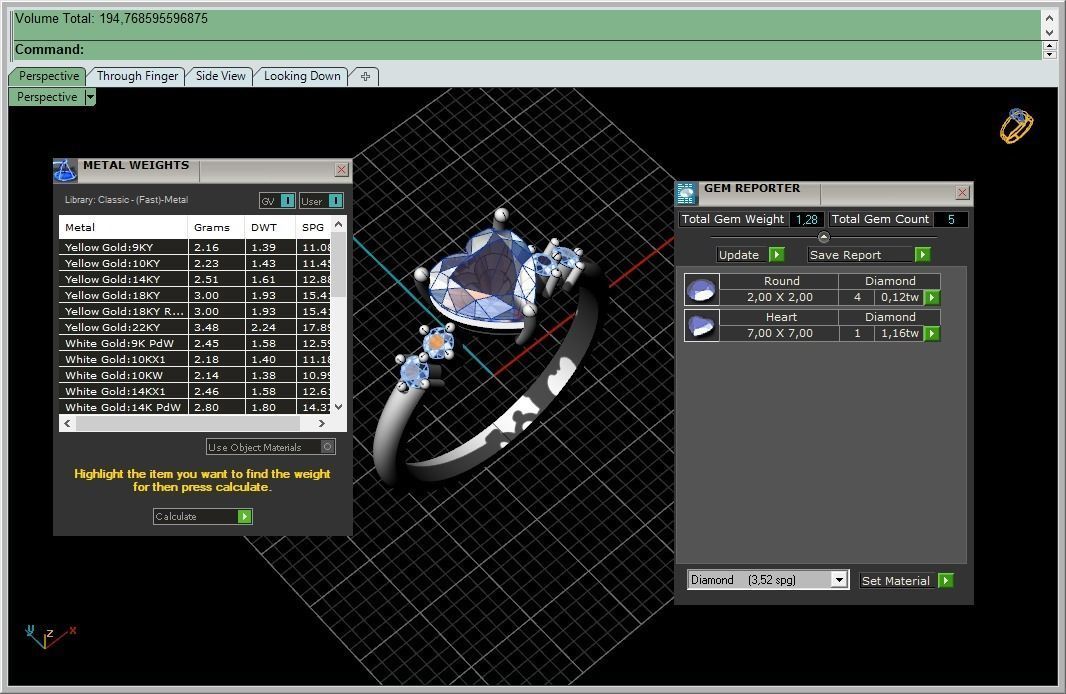The image size is (1066, 694).
Task: Click green arrow on Round Diamond row
Action: click(x=933, y=297)
